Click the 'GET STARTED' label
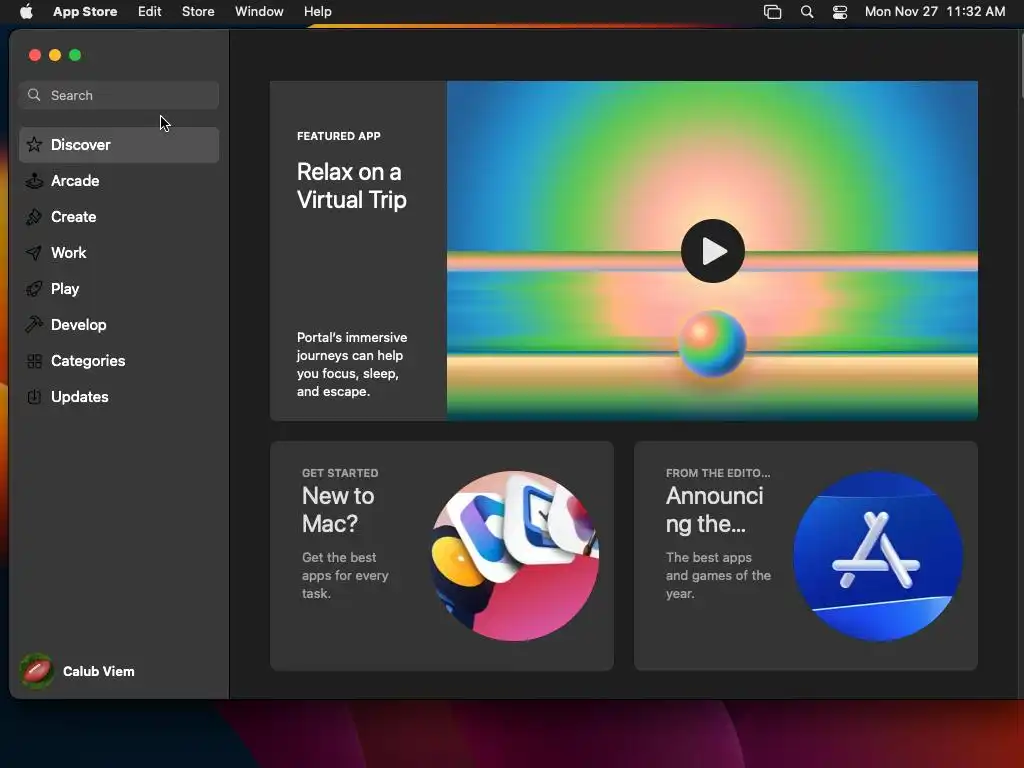The height and width of the screenshot is (768, 1024). click(x=340, y=473)
